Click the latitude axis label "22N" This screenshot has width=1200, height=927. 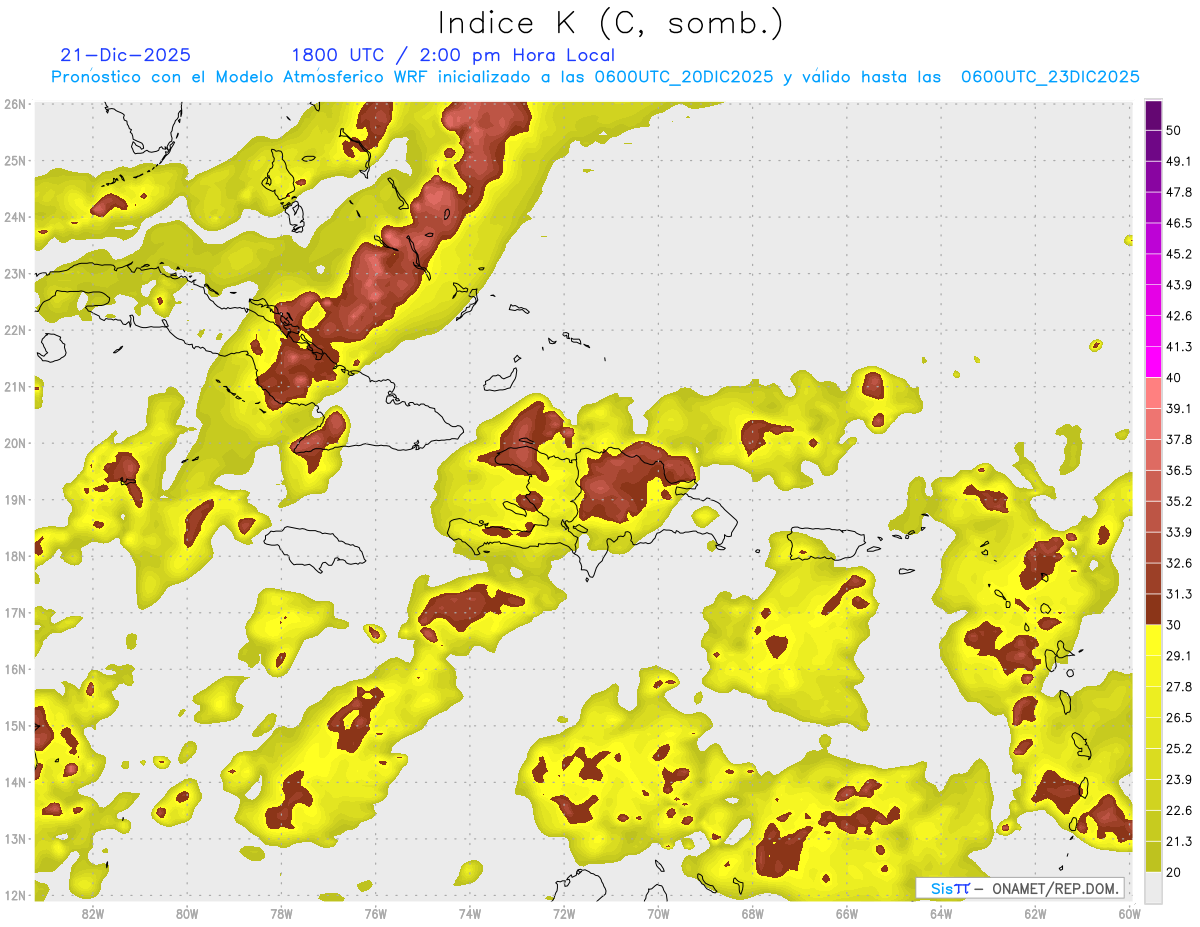(15, 330)
